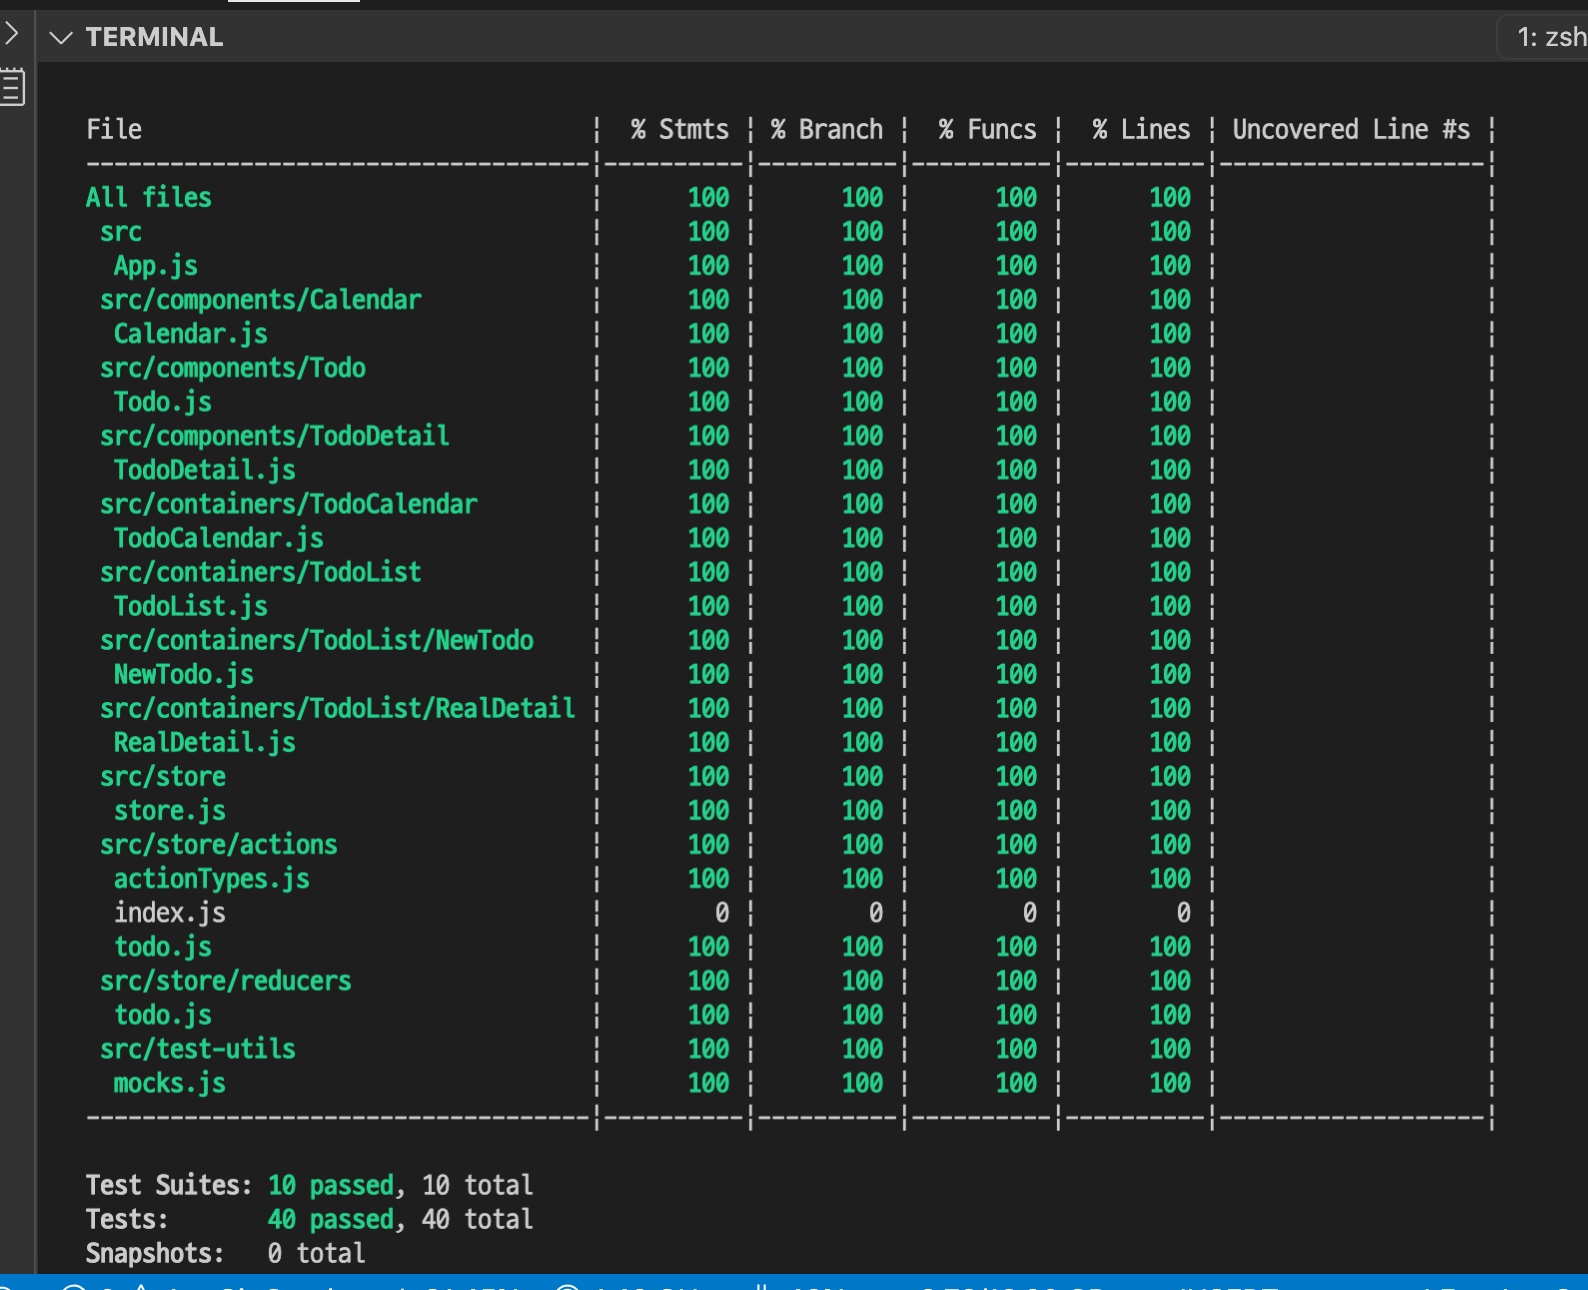Screen dimensions: 1588x1290
Task: Click the 'src/test-utils' folder row
Action: click(198, 1048)
